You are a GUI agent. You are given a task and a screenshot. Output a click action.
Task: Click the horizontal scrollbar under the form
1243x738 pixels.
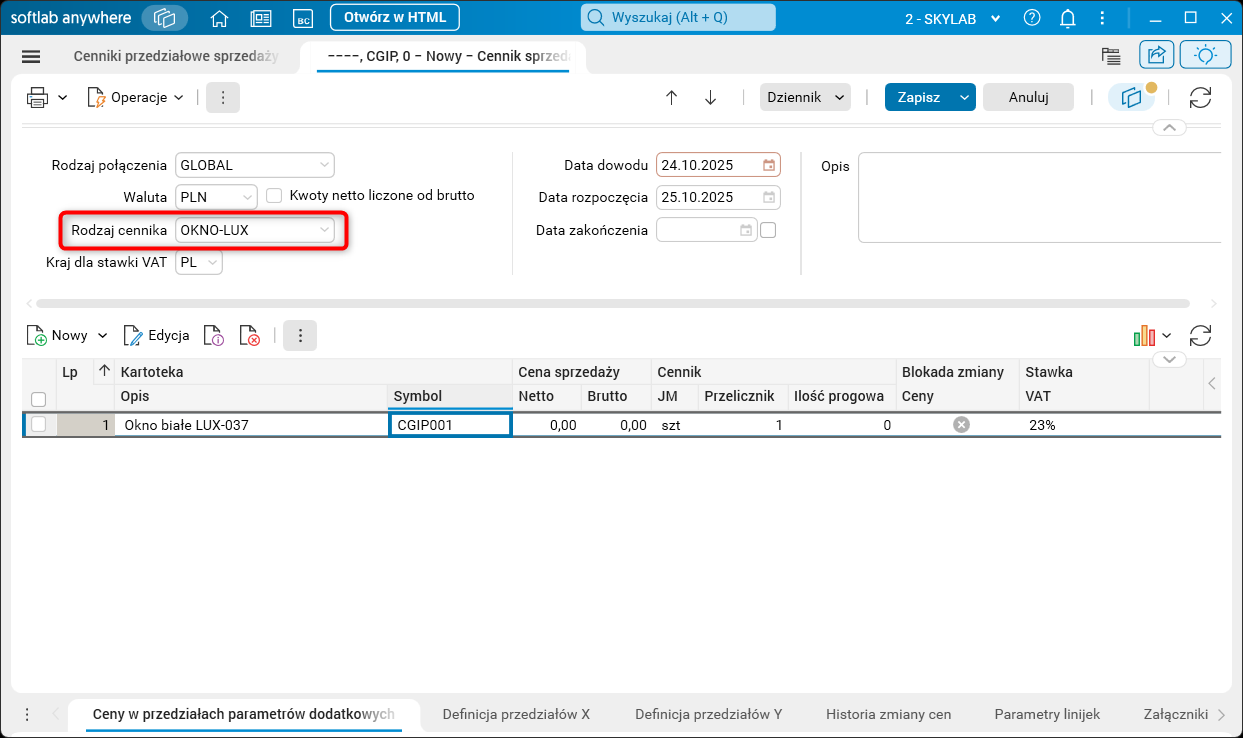(613, 303)
